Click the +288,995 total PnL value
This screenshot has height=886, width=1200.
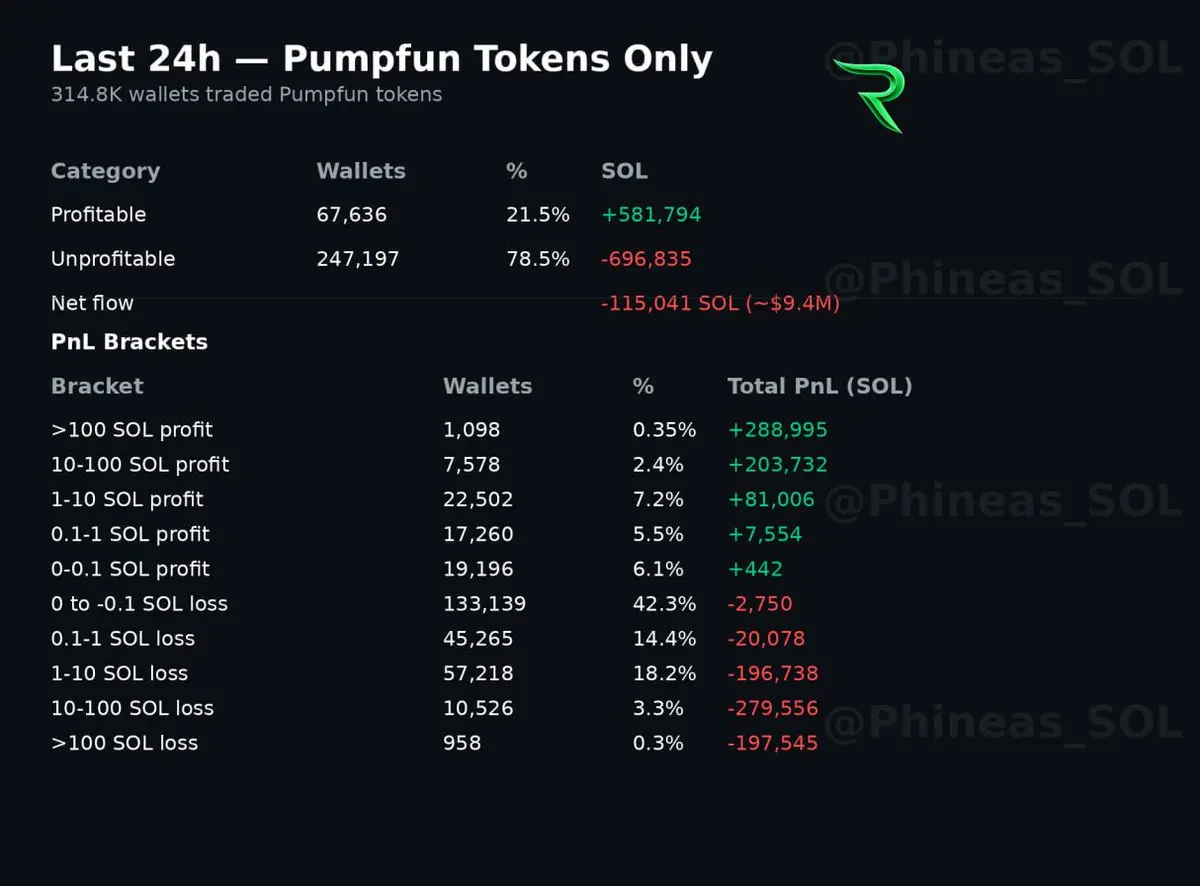click(x=778, y=430)
